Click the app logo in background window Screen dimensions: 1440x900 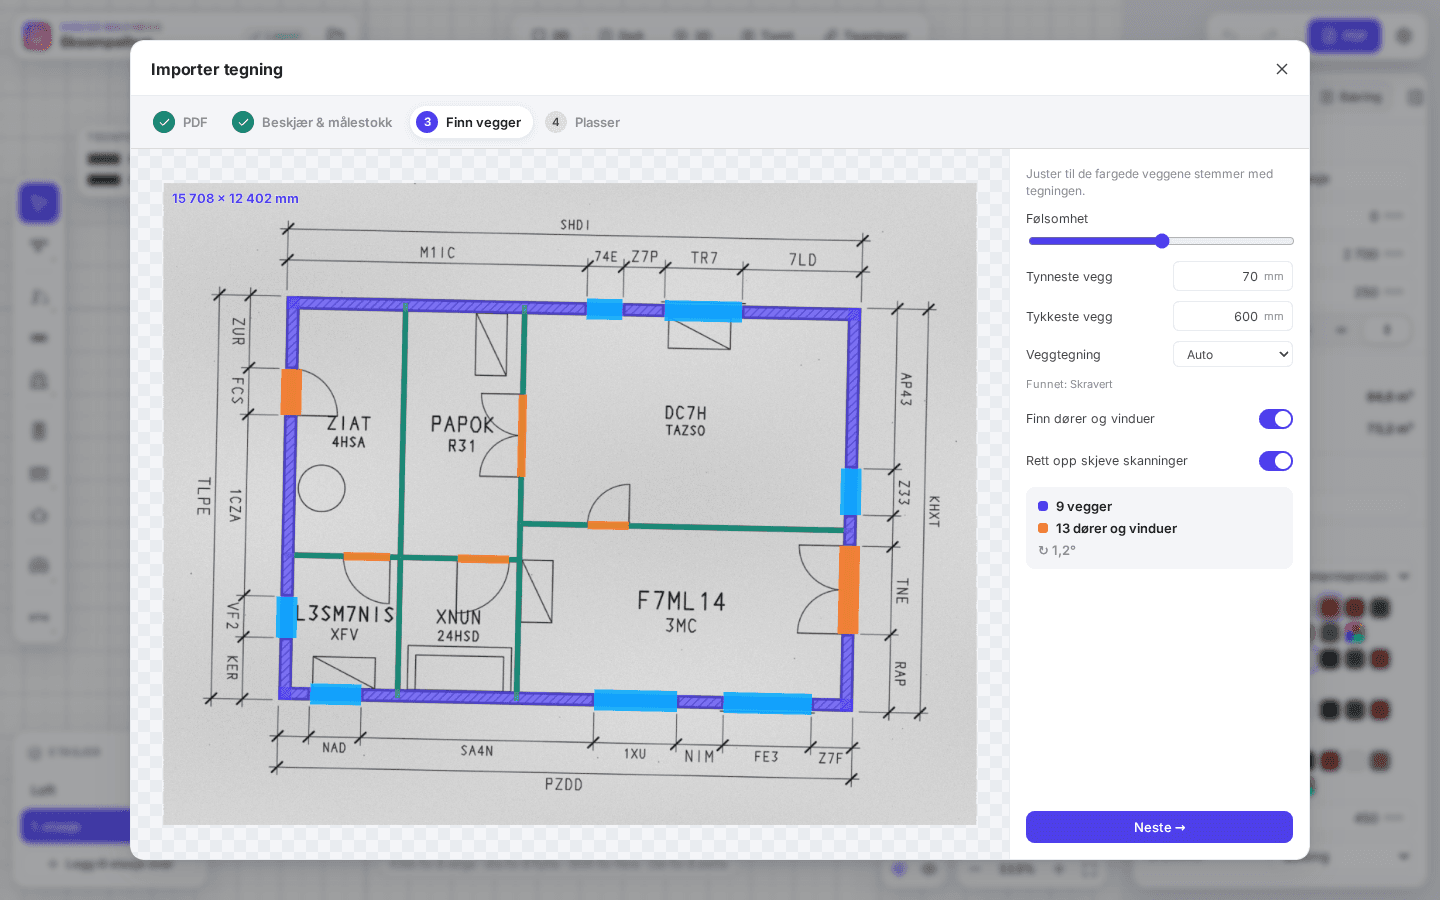pyautogui.click(x=37, y=36)
